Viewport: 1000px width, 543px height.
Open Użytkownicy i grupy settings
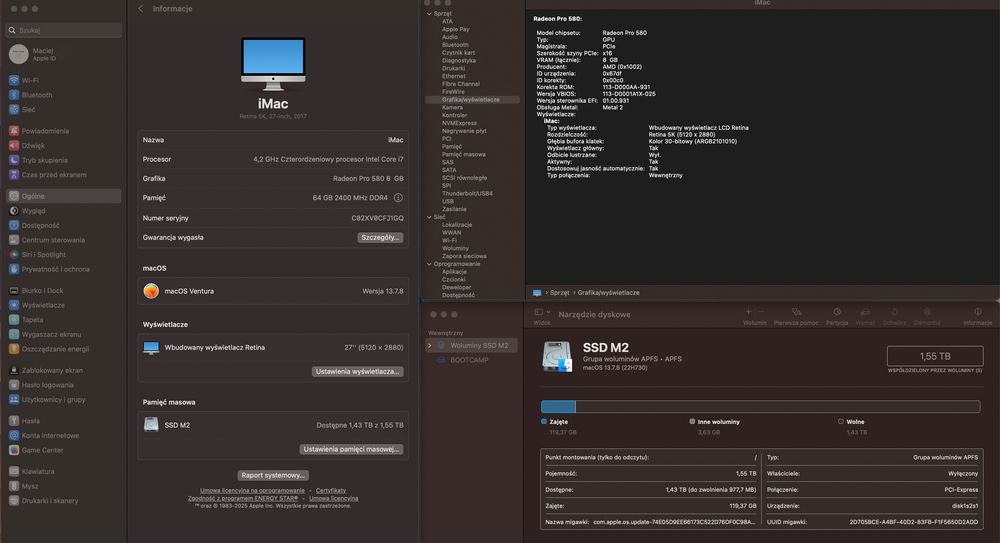coord(54,399)
